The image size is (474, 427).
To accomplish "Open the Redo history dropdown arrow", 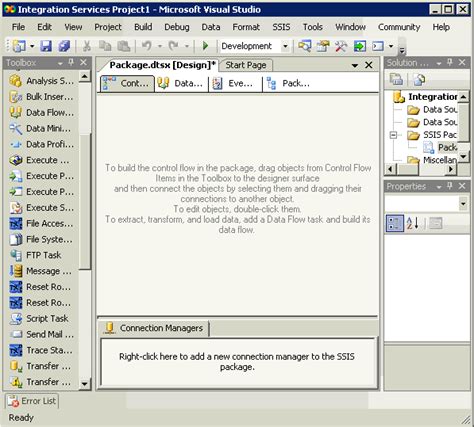I will click(187, 46).
